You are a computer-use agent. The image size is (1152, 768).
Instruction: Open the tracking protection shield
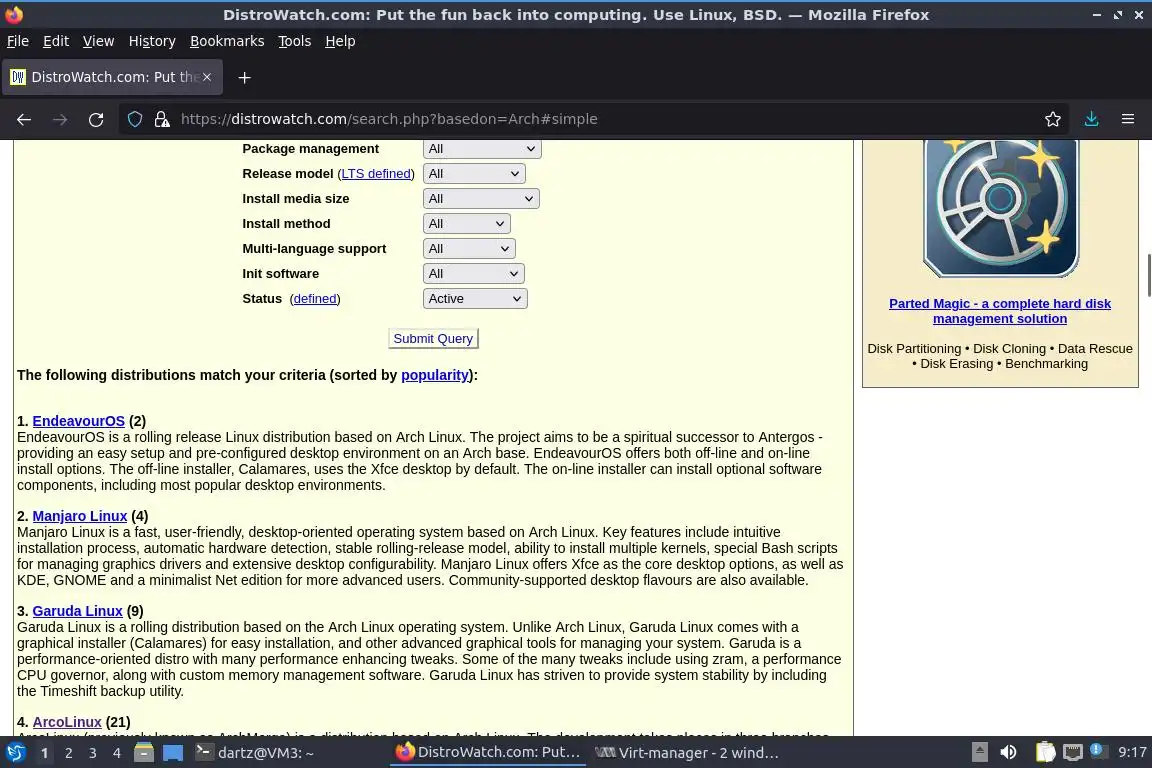(x=135, y=119)
